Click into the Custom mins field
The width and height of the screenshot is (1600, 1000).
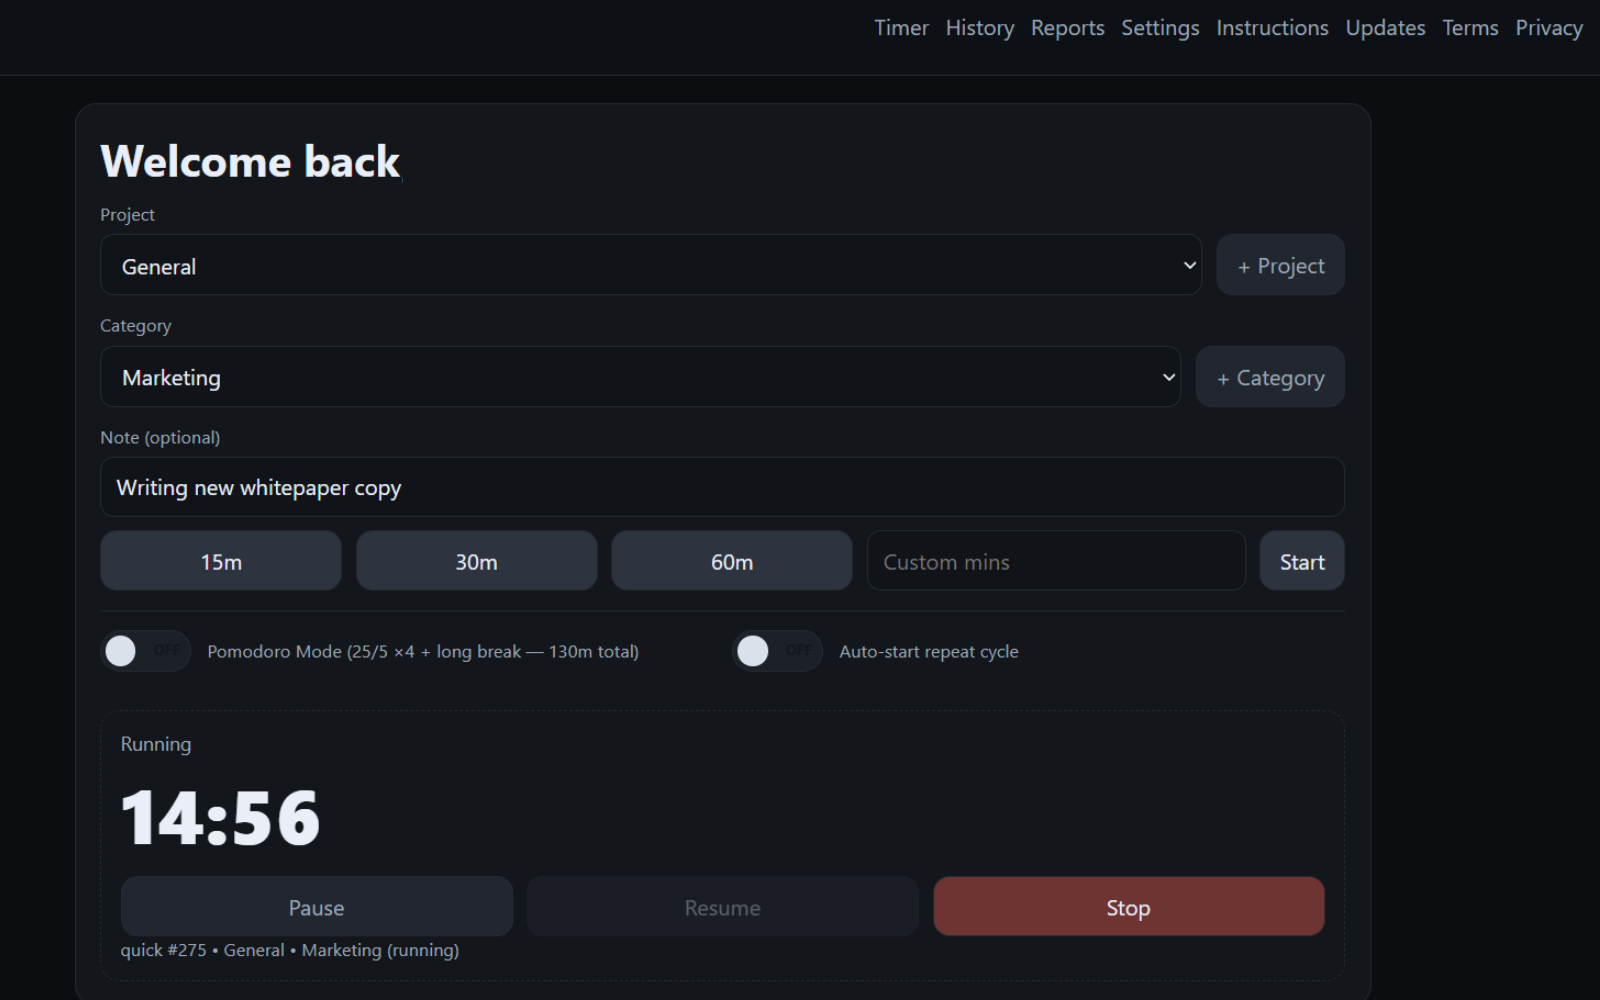pos(1055,561)
